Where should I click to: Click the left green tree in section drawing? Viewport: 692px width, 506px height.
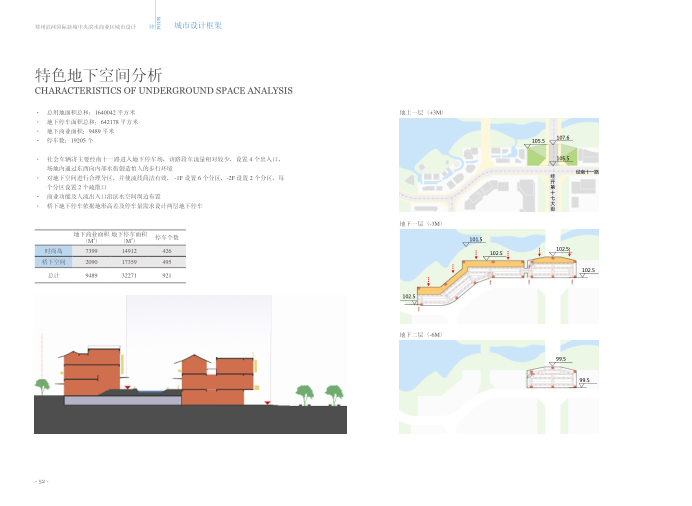pos(42,386)
